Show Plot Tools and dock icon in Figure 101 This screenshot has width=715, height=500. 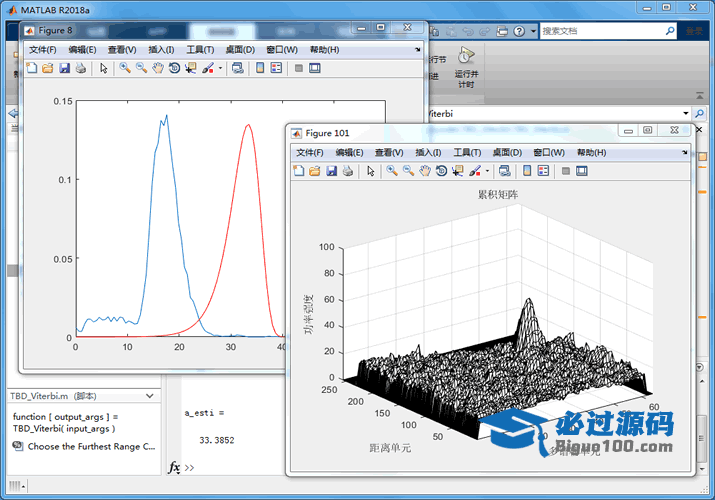[x=582, y=171]
